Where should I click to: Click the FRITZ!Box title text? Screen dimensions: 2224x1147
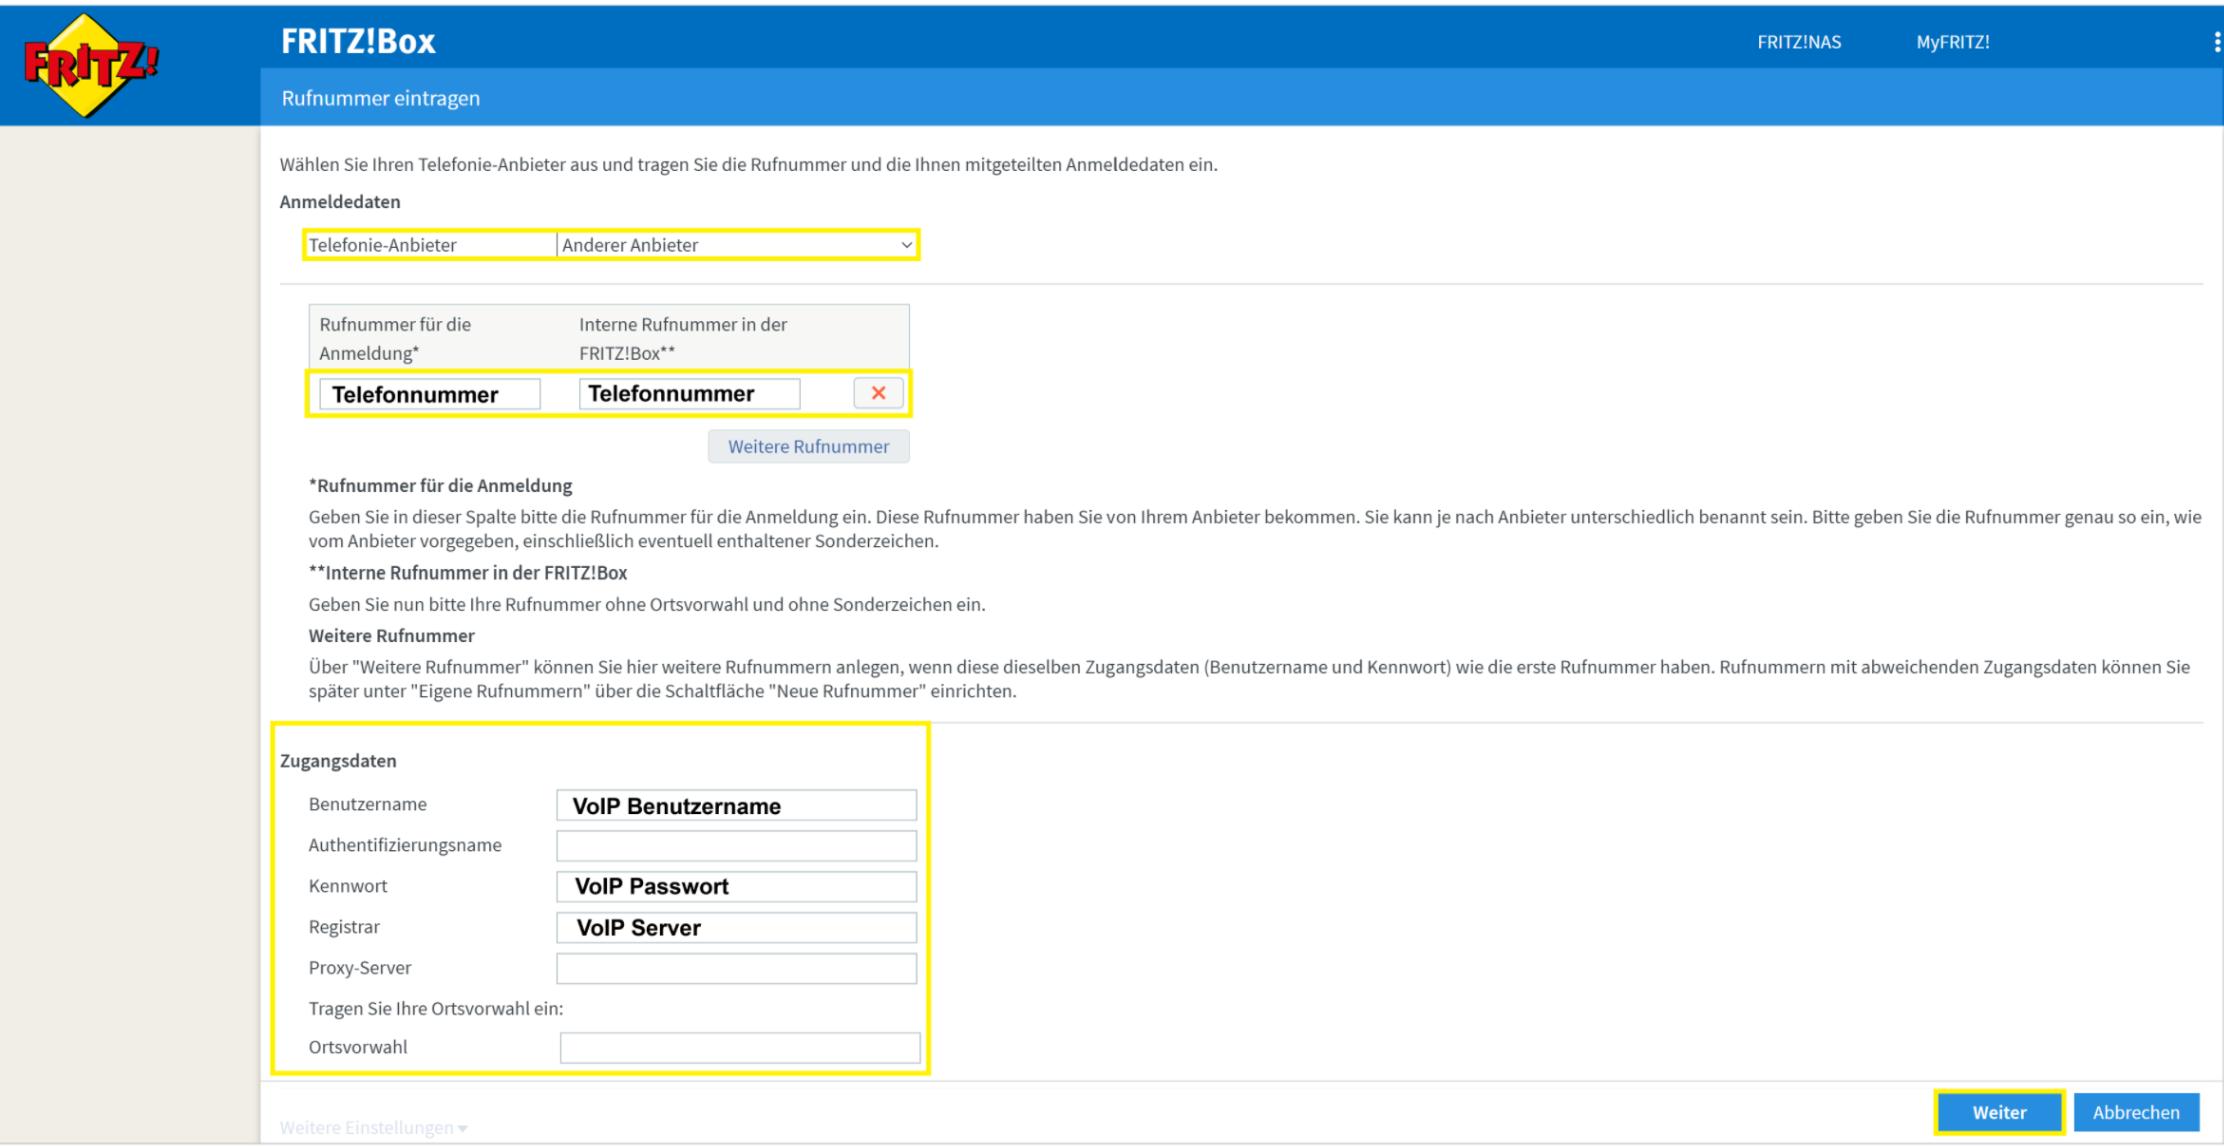[x=358, y=41]
